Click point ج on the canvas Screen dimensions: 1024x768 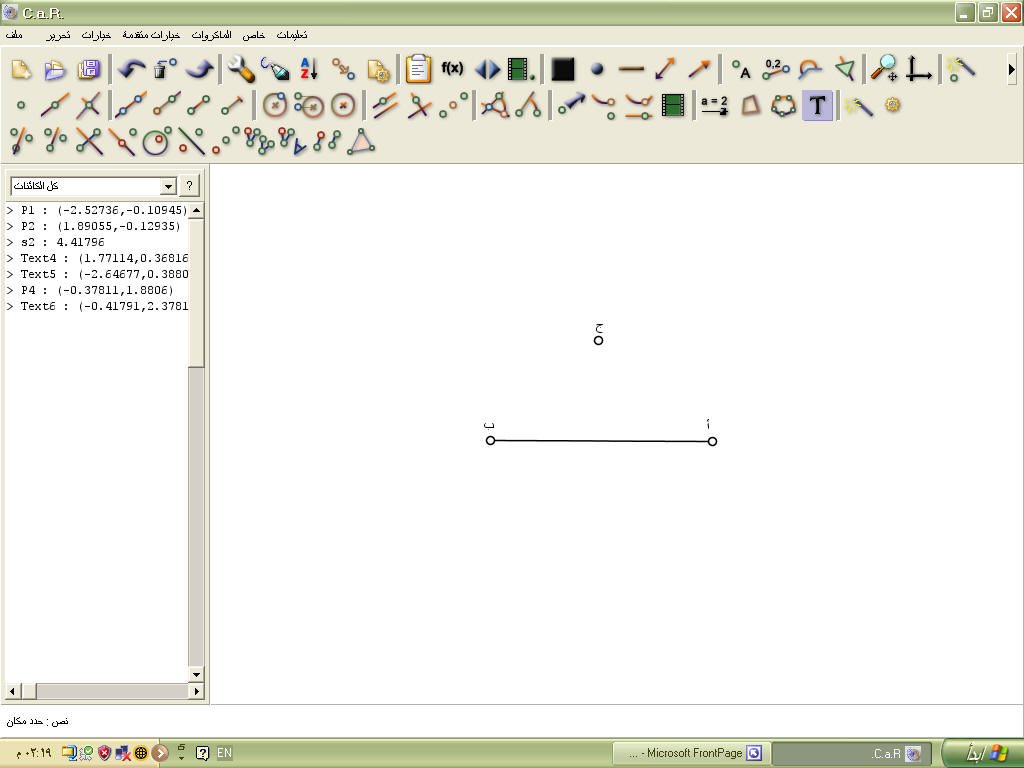coord(598,340)
